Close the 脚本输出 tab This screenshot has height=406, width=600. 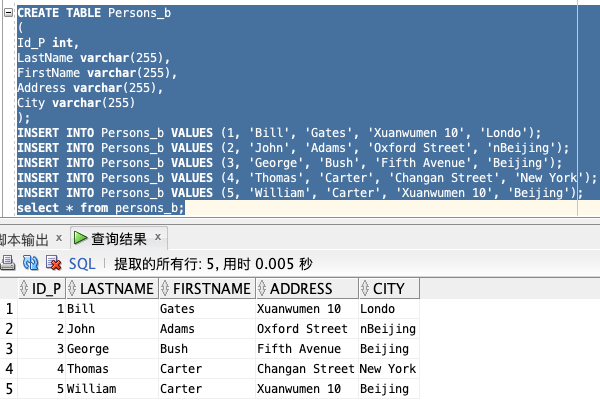59,238
